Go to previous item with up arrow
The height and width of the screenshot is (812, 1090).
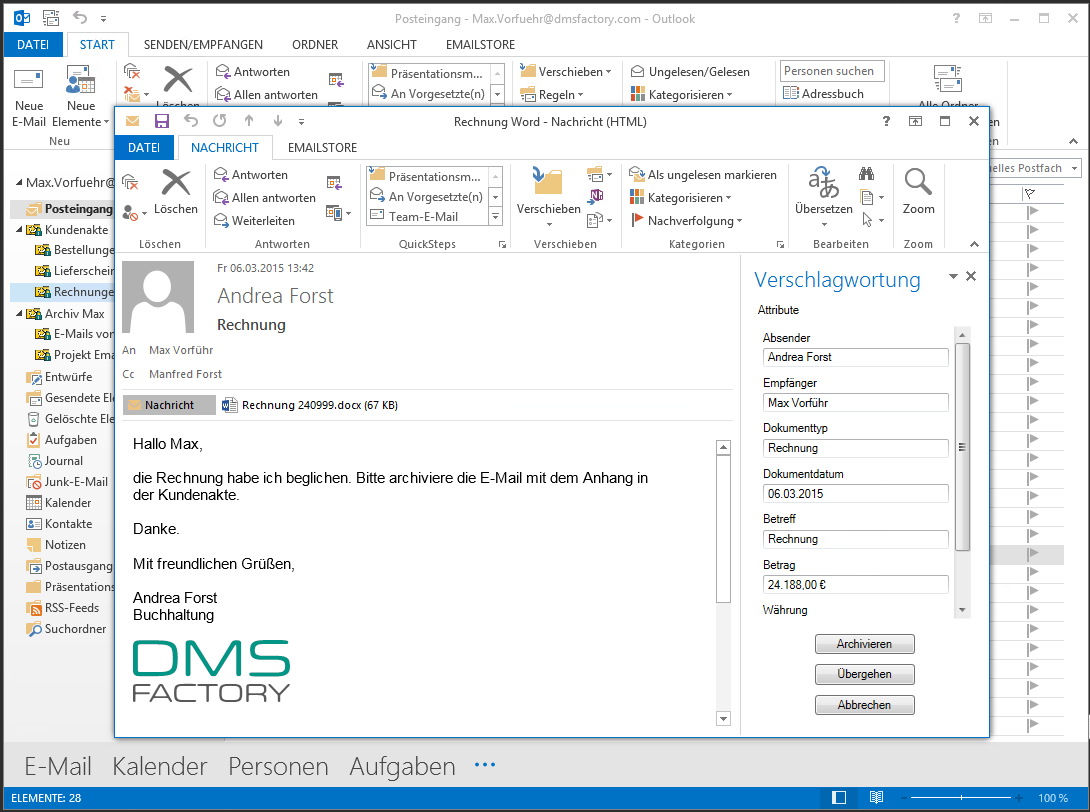click(x=249, y=121)
